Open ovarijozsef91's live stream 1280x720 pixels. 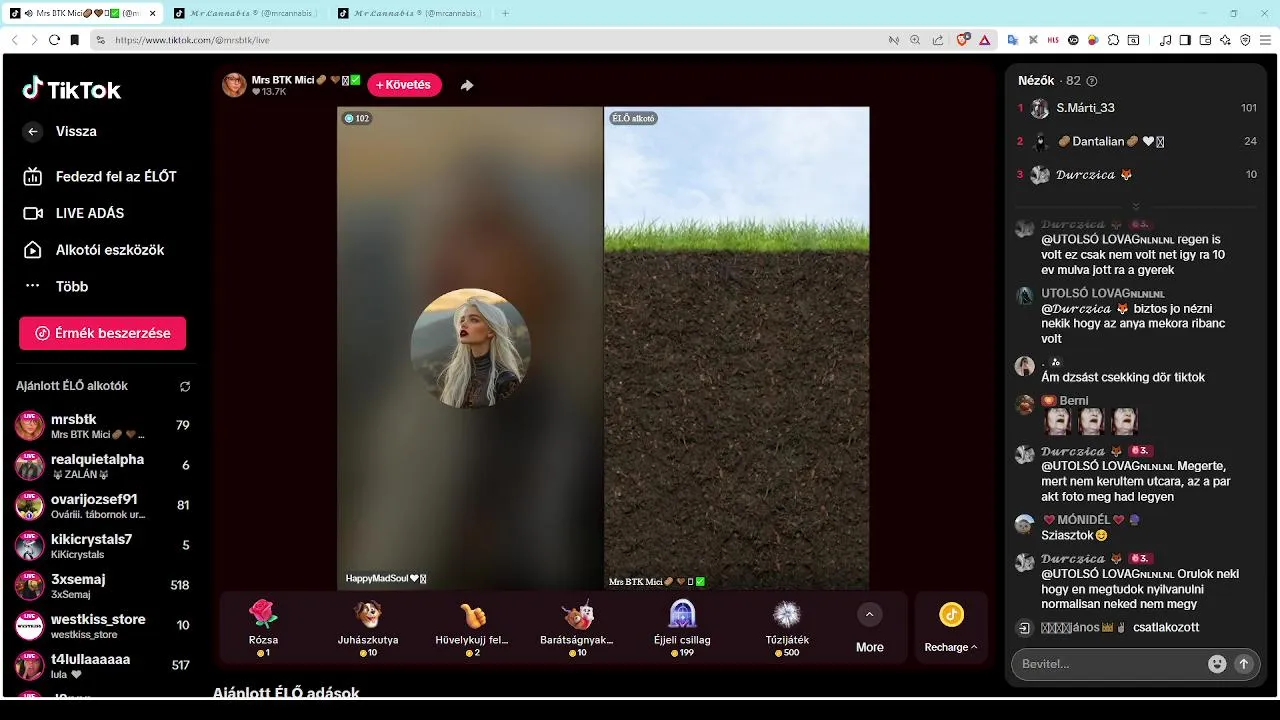pyautogui.click(x=103, y=505)
